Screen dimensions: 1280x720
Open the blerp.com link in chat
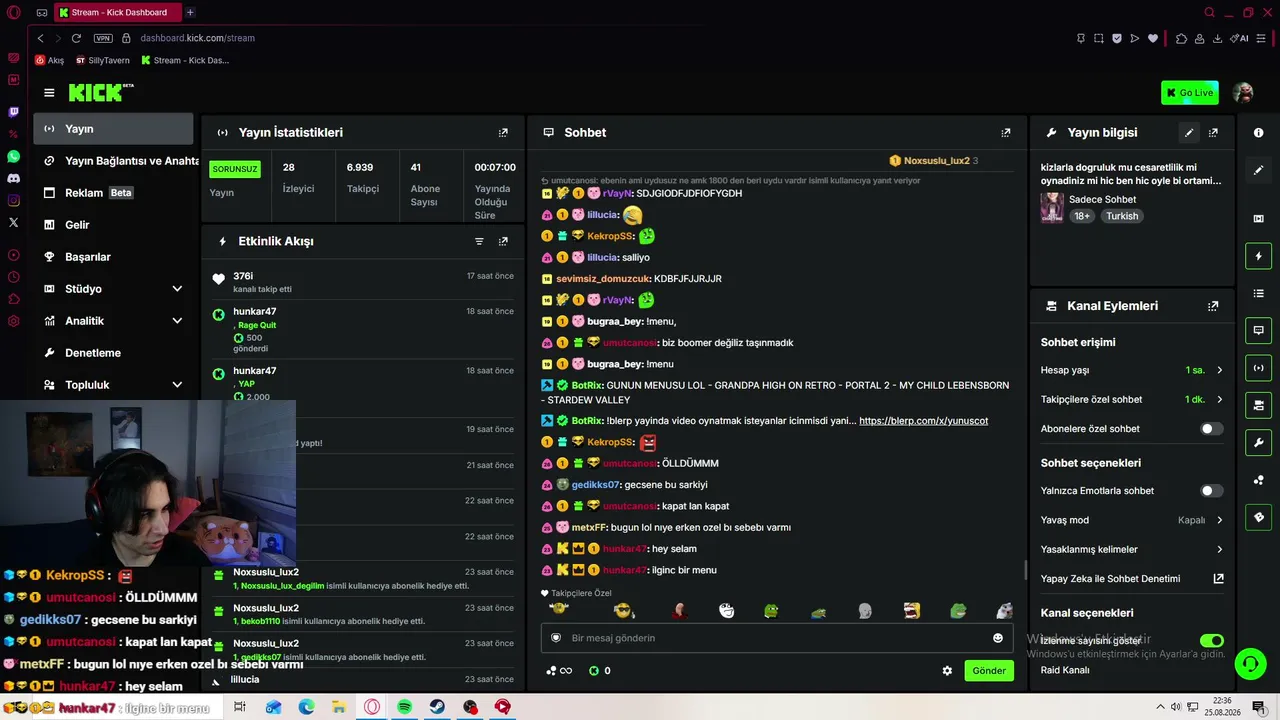(x=923, y=421)
